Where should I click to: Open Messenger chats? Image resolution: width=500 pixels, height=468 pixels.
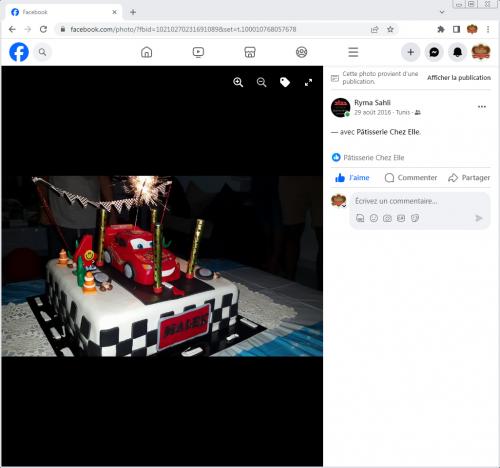click(x=434, y=52)
